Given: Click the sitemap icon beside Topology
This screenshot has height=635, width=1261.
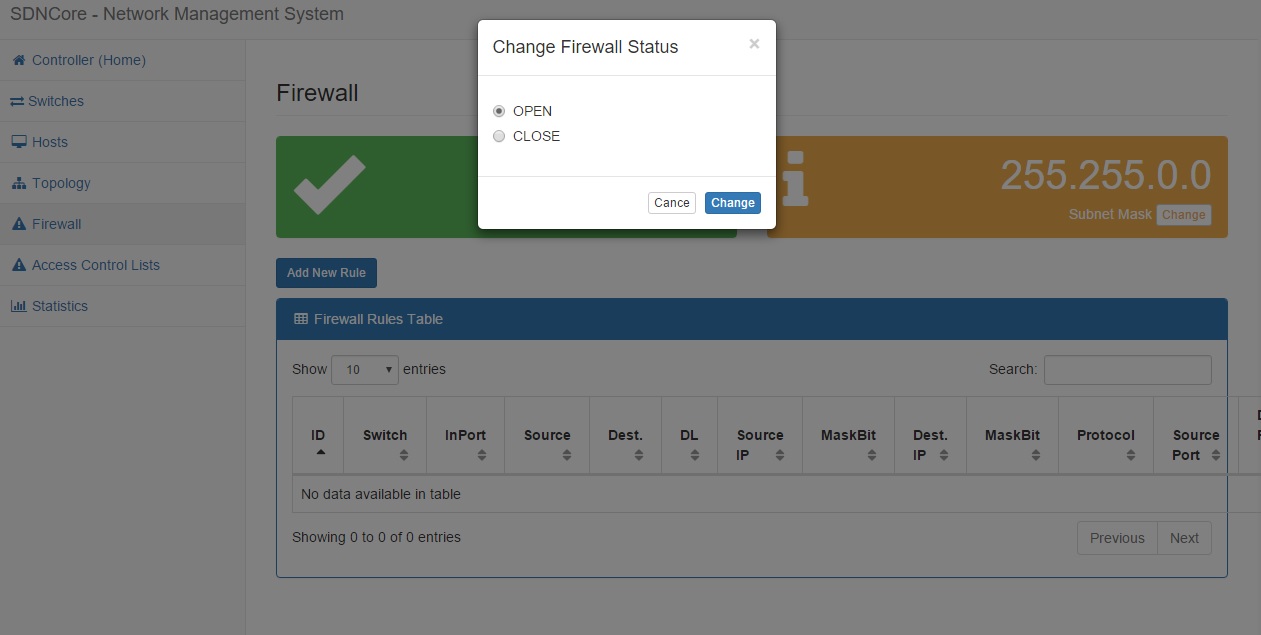Looking at the screenshot, I should tap(19, 183).
